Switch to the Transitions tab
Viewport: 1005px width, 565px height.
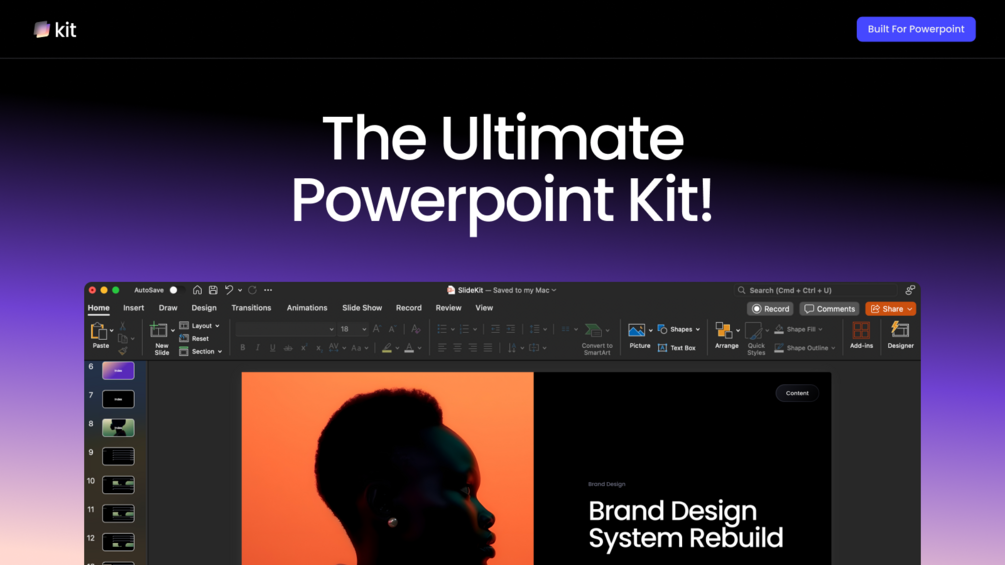251,308
